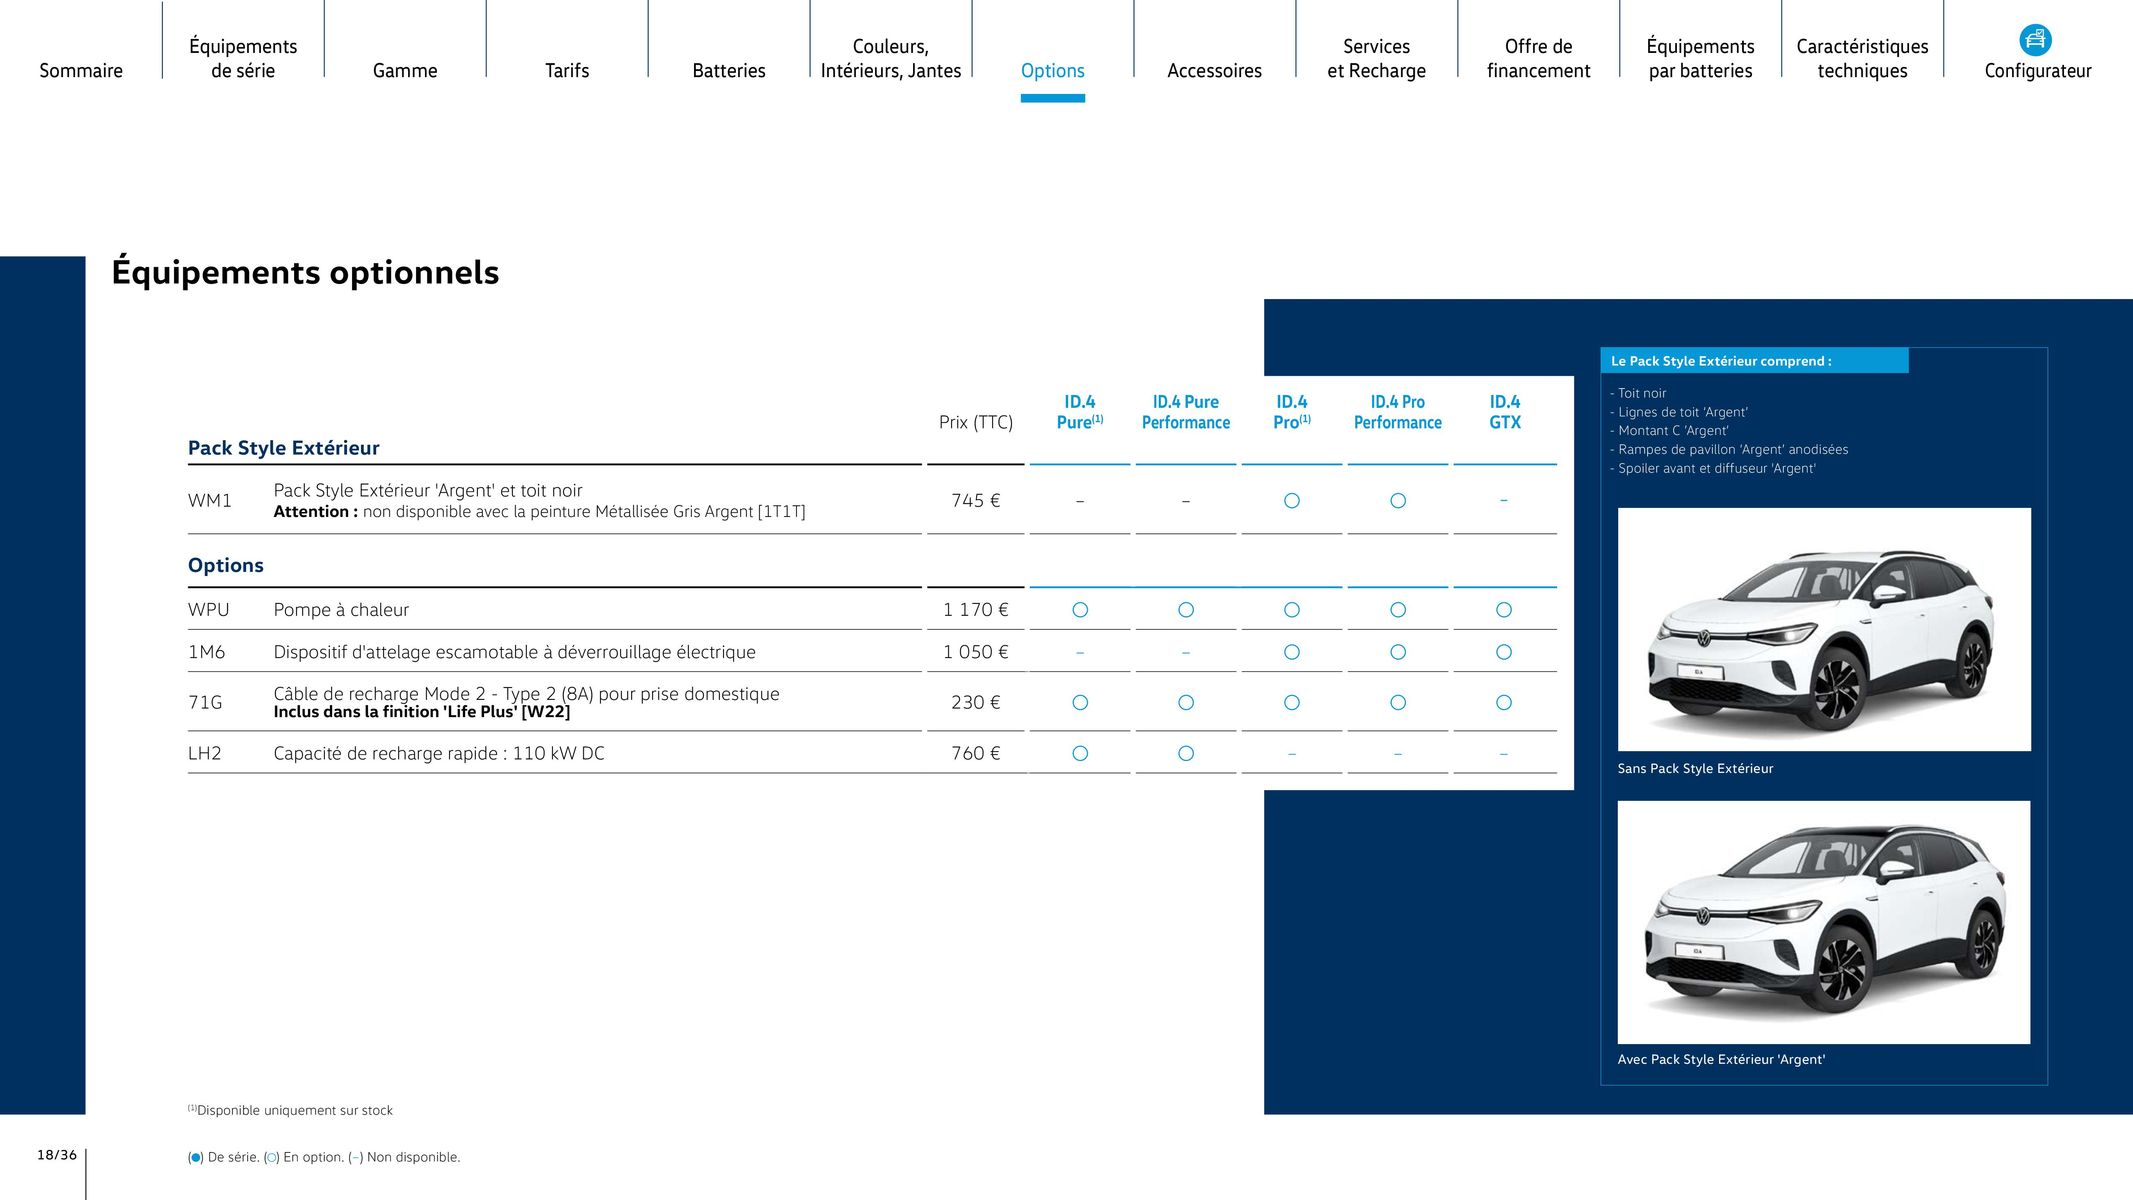This screenshot has width=2133, height=1200.
Task: Click the LH2 option code
Action: click(205, 753)
